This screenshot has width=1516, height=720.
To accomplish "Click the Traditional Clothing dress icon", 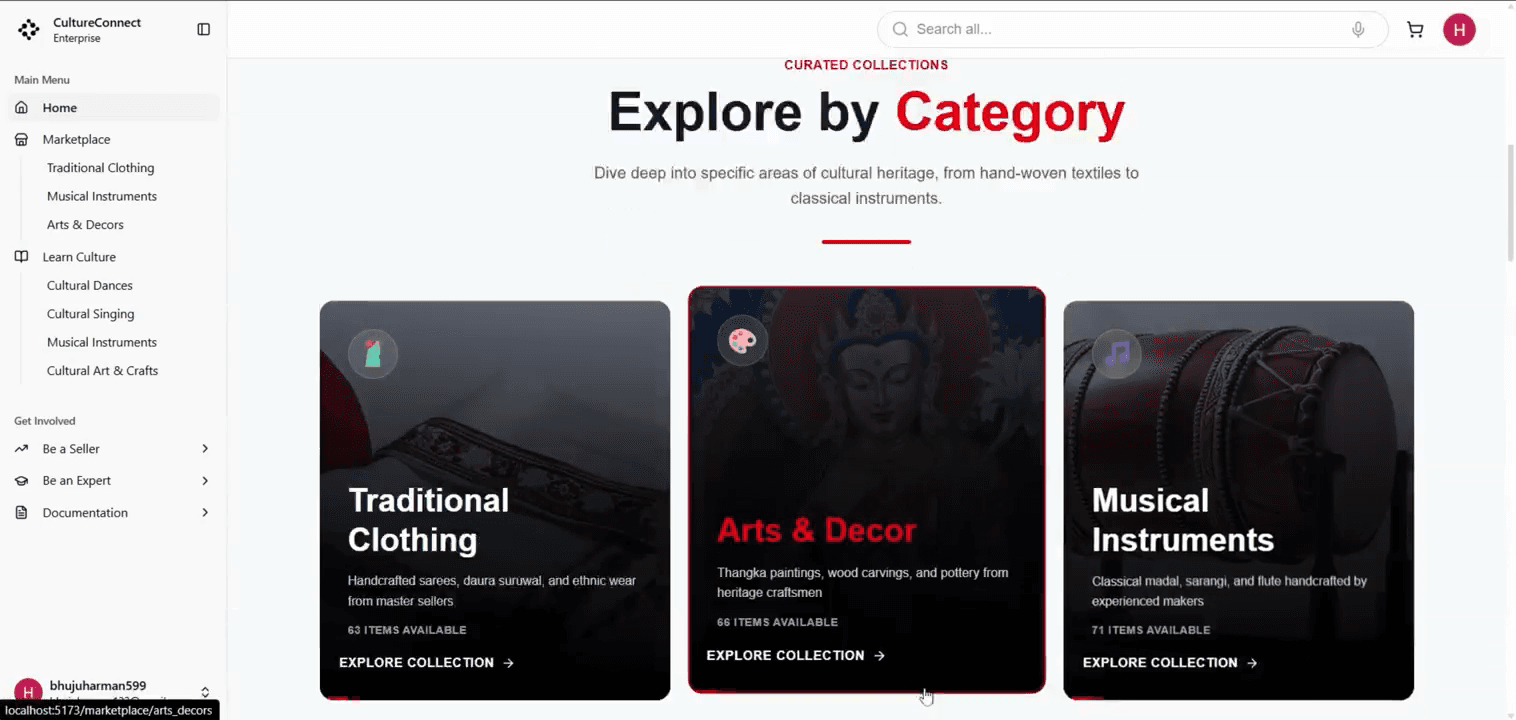I will point(373,353).
